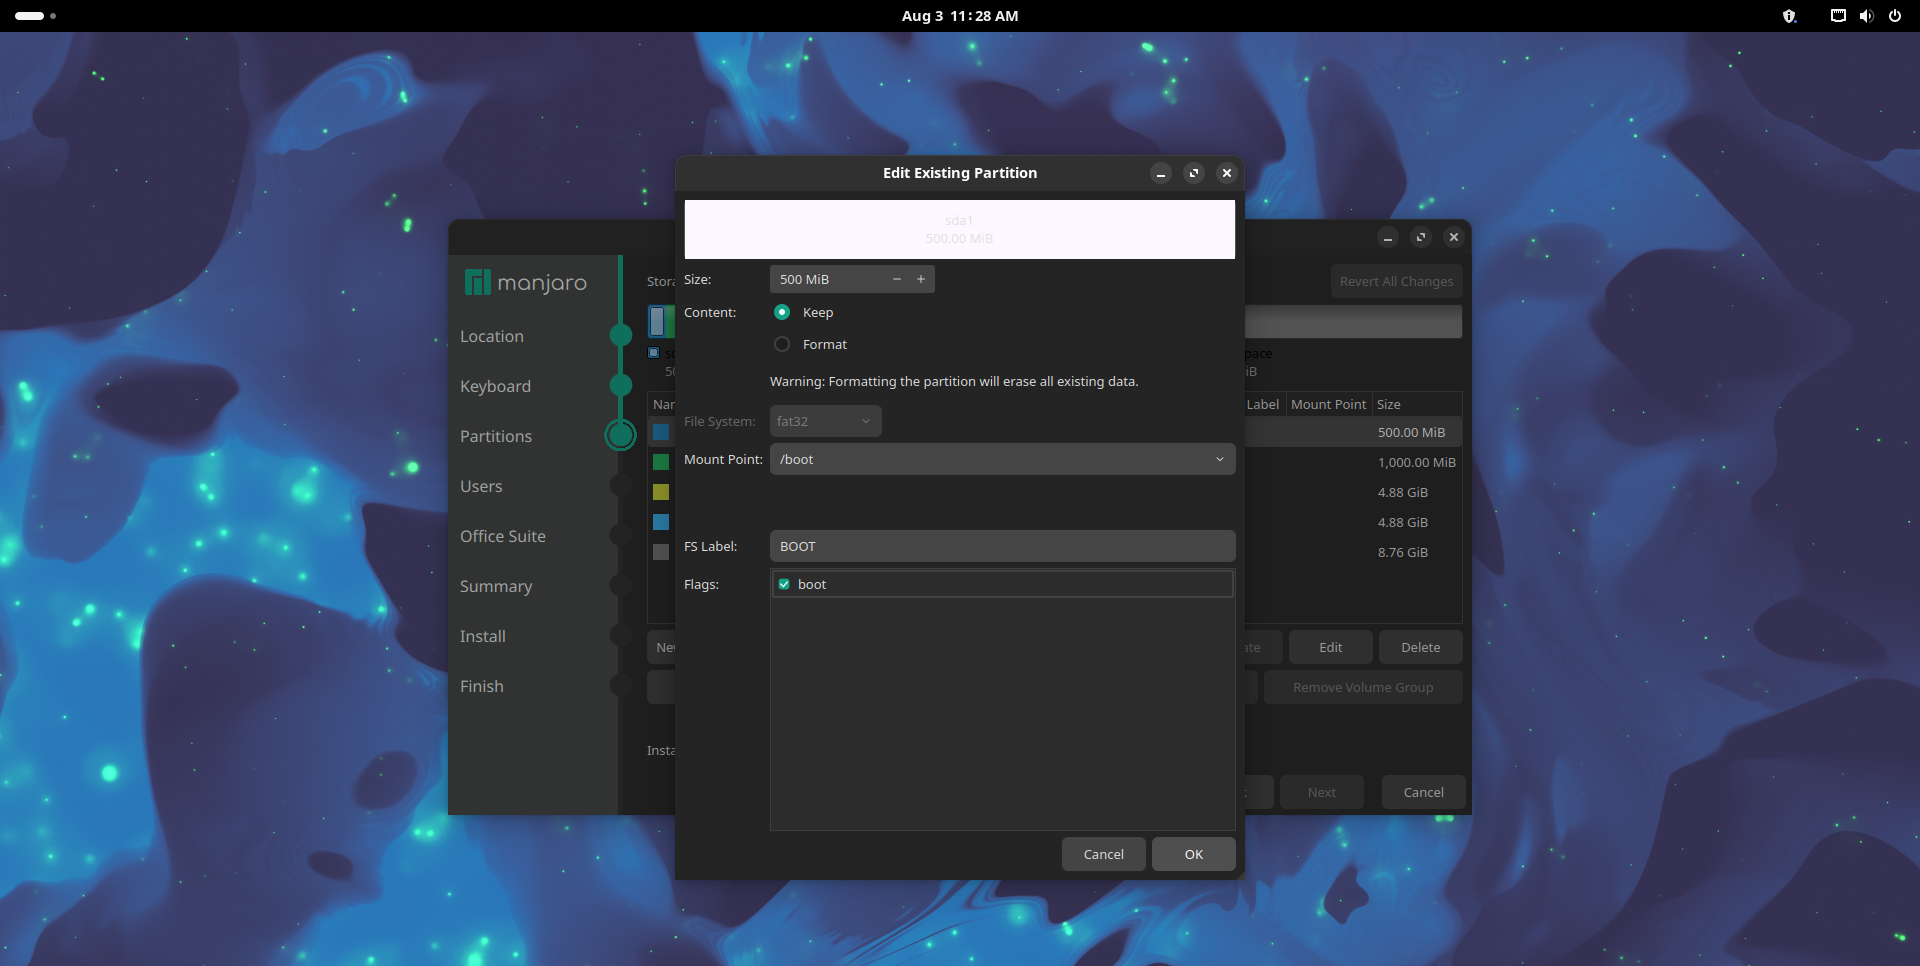Increase partition size with plus button
The image size is (1920, 966).
(921, 279)
